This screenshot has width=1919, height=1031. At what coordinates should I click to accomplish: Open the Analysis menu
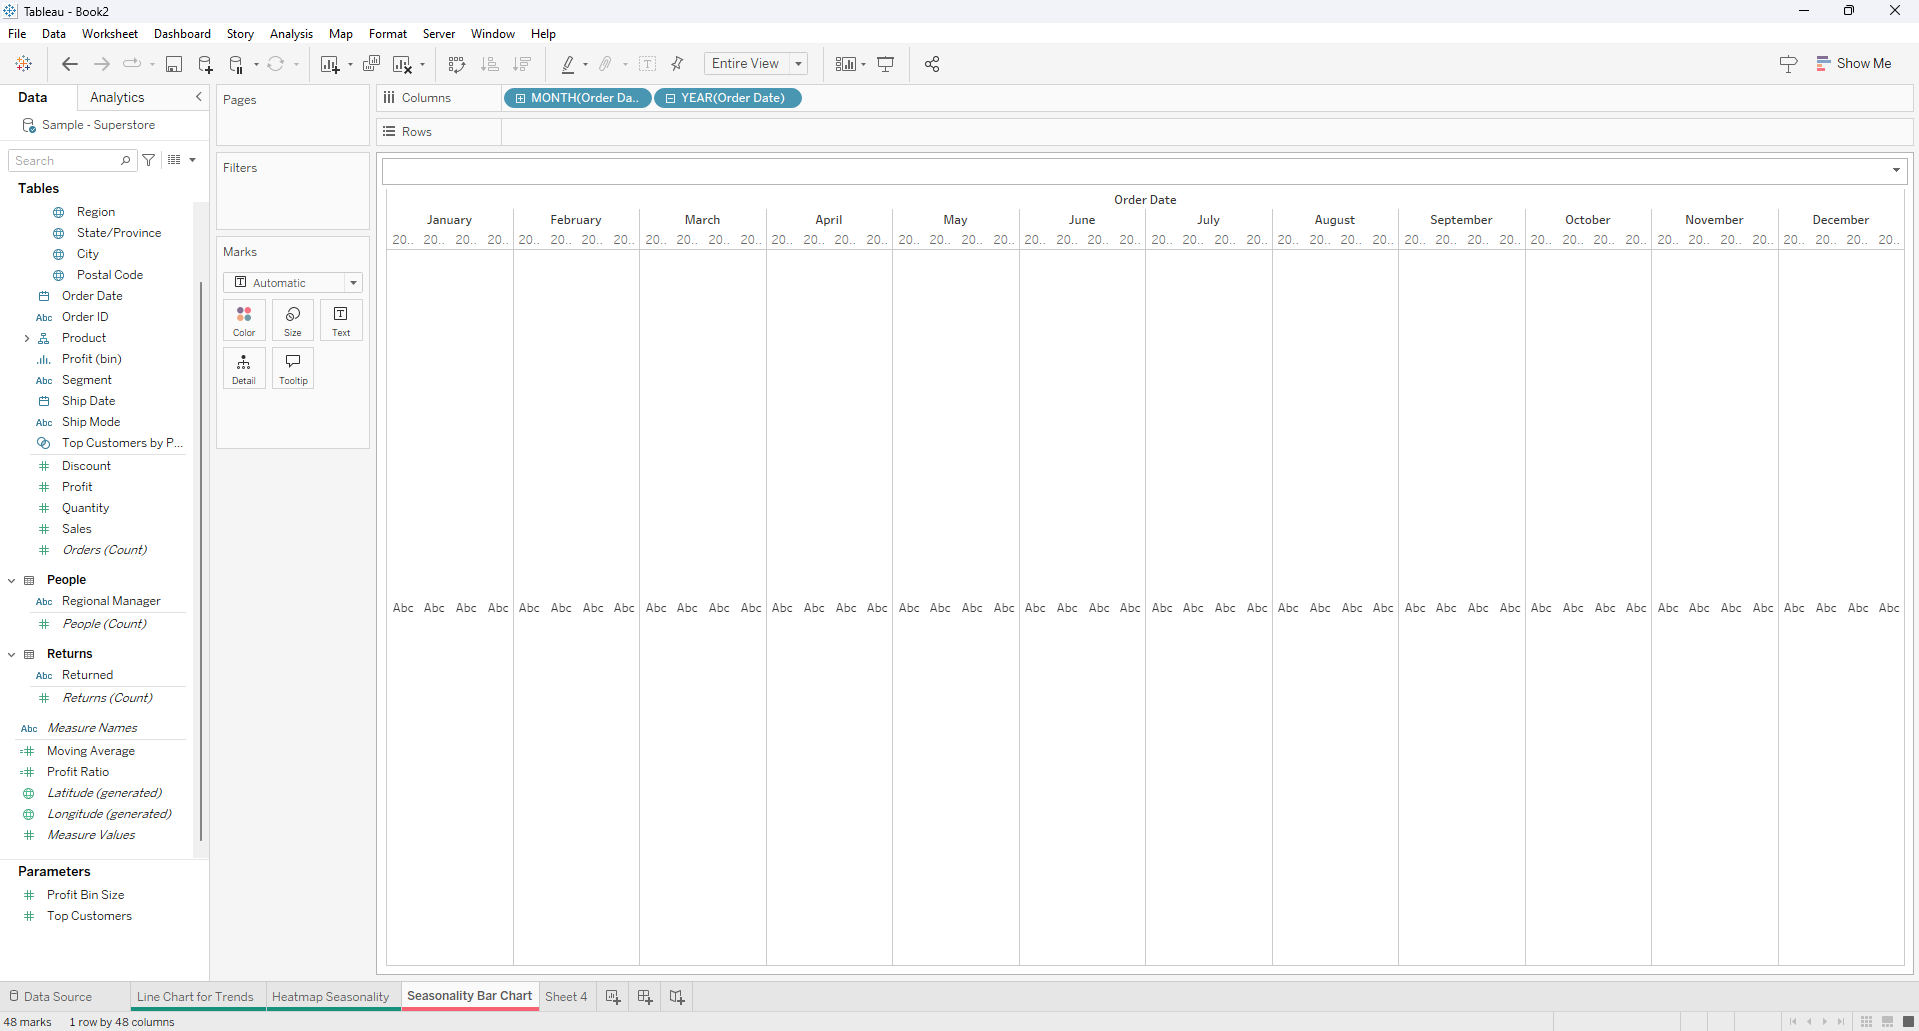pos(291,34)
